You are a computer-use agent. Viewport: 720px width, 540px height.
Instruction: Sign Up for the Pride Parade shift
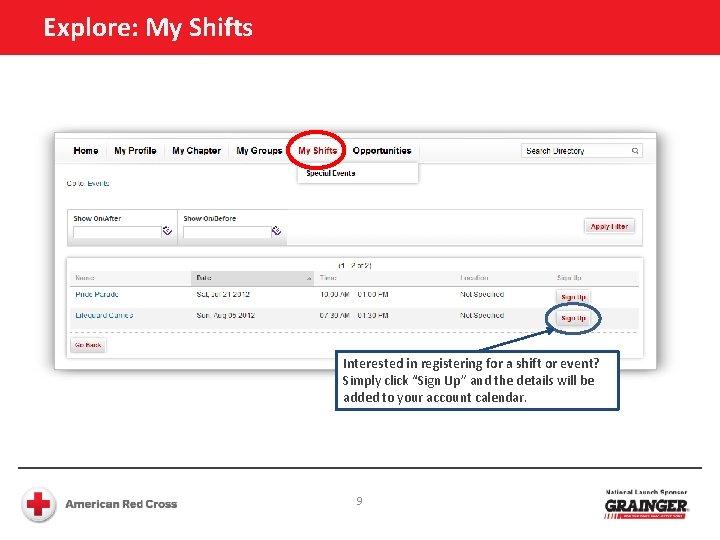click(573, 297)
